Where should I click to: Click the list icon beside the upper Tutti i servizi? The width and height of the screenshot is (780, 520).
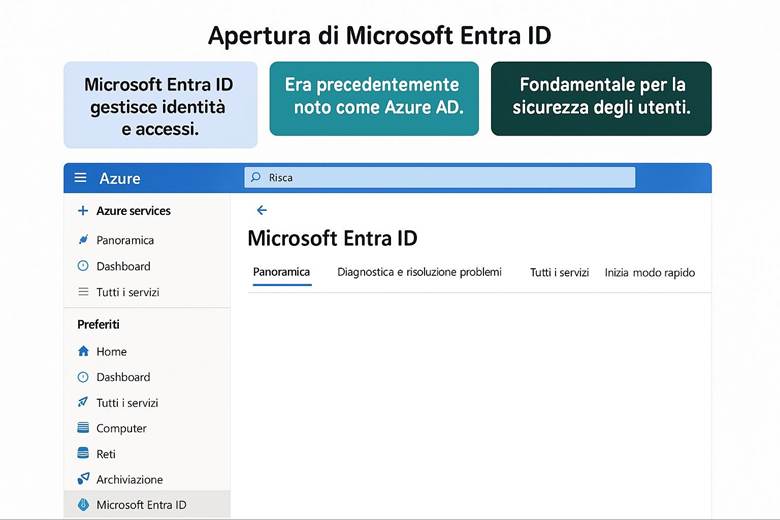point(83,292)
